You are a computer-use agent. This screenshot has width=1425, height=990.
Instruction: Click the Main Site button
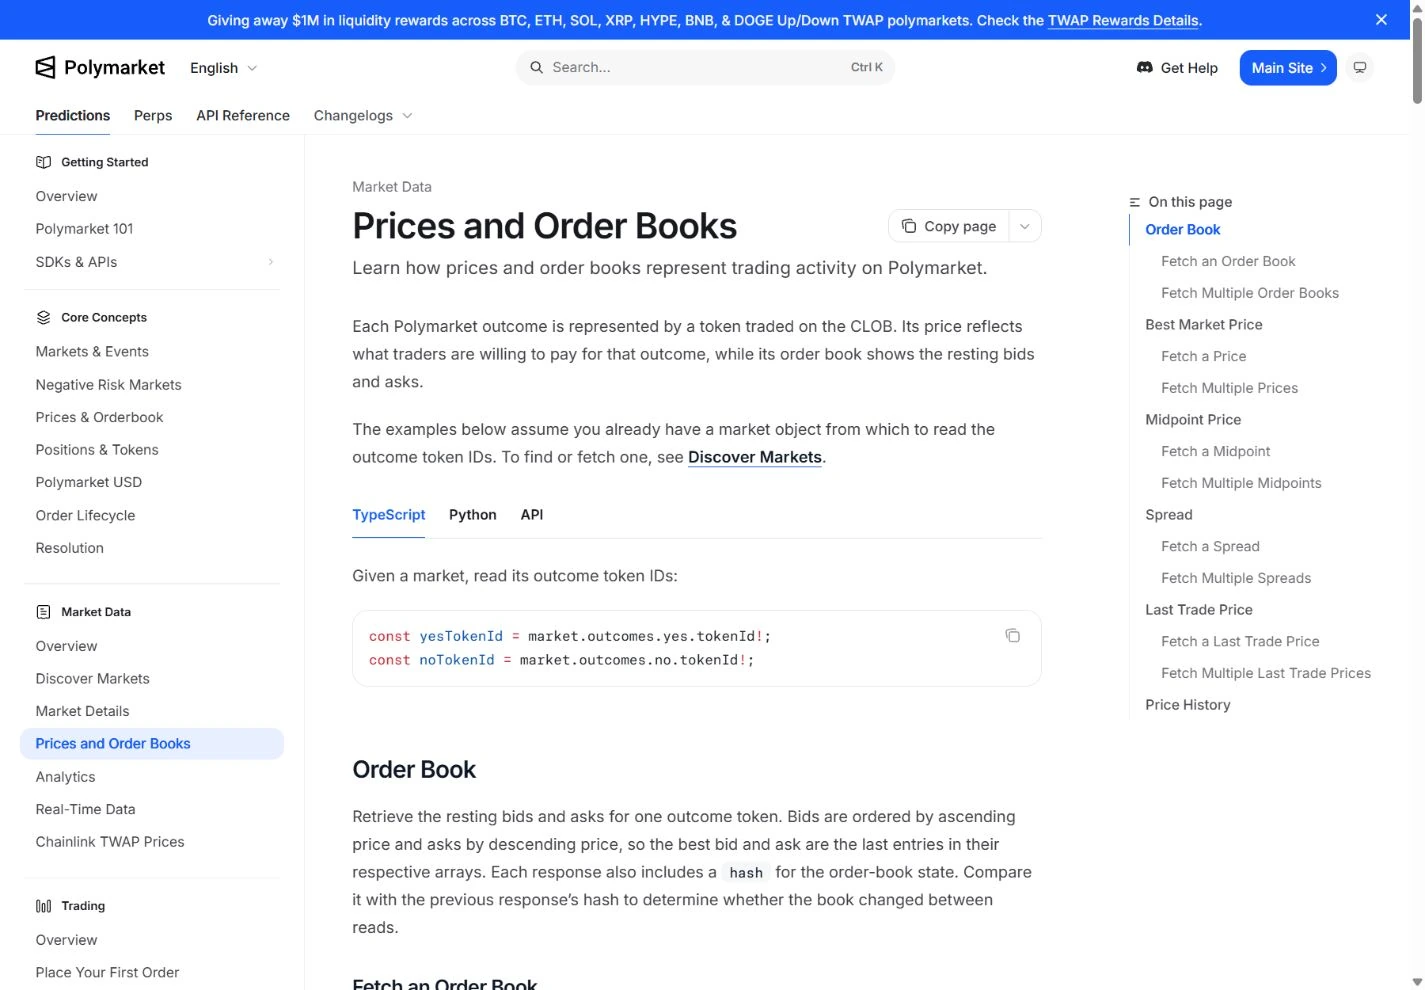click(1288, 67)
